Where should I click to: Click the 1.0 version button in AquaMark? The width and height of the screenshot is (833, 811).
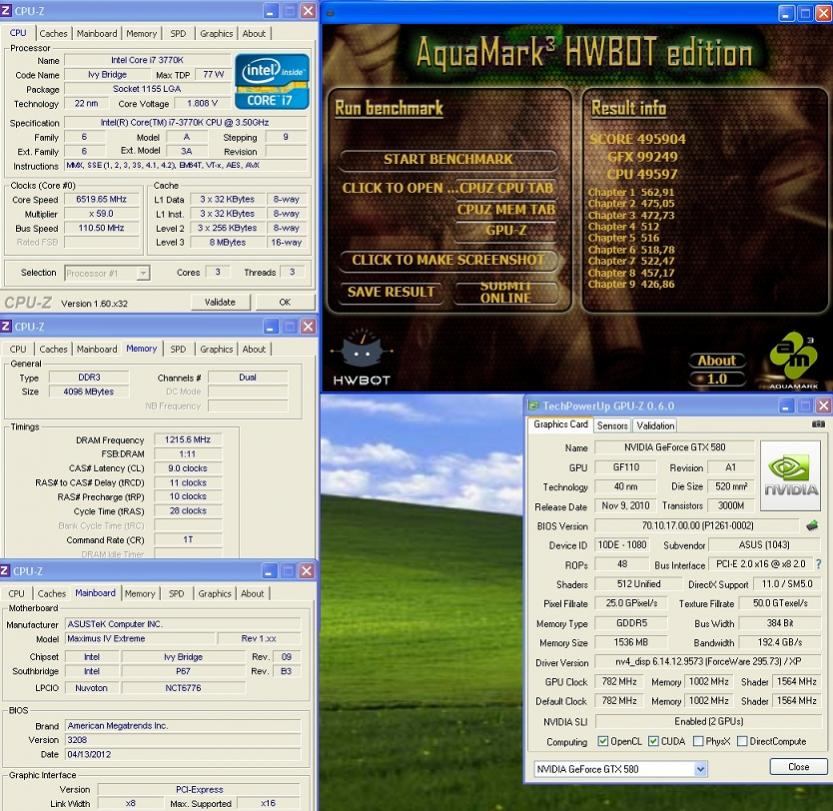pyautogui.click(x=717, y=379)
